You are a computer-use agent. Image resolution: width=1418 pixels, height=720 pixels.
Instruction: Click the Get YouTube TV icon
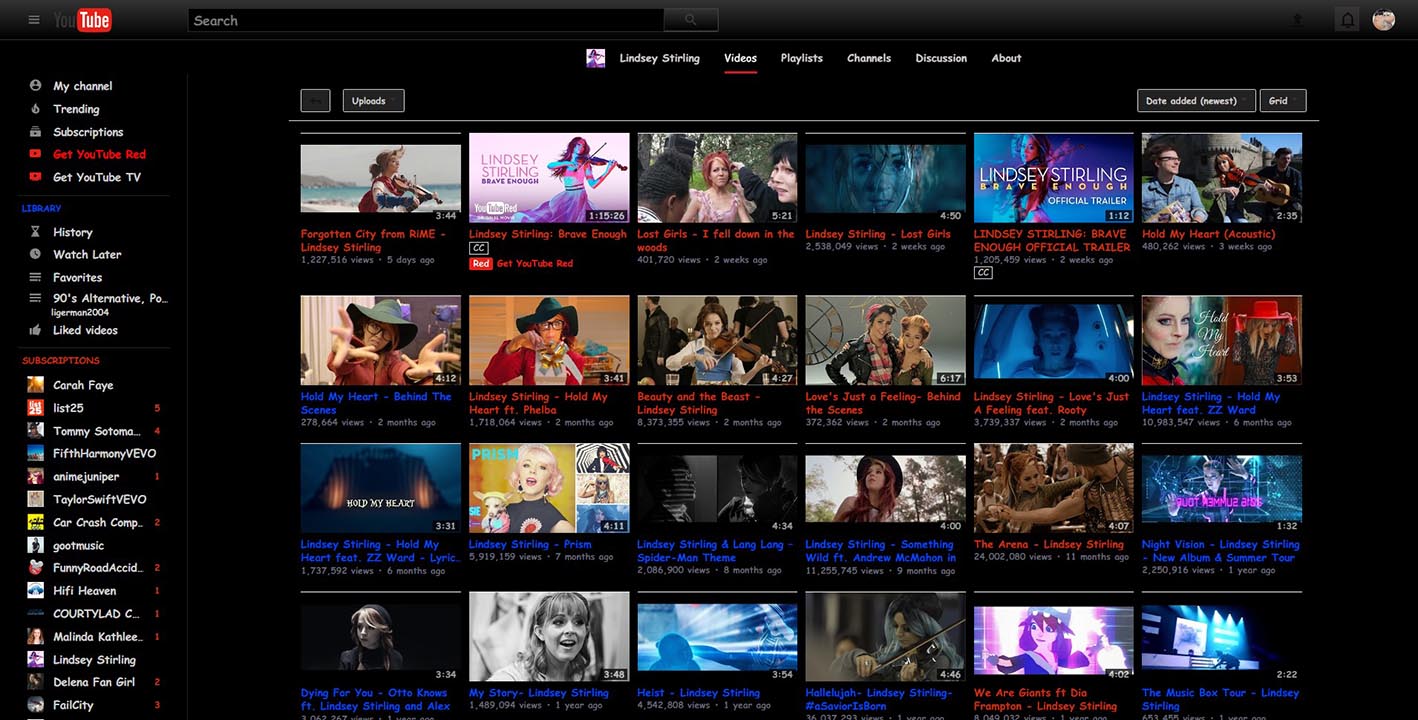click(36, 177)
